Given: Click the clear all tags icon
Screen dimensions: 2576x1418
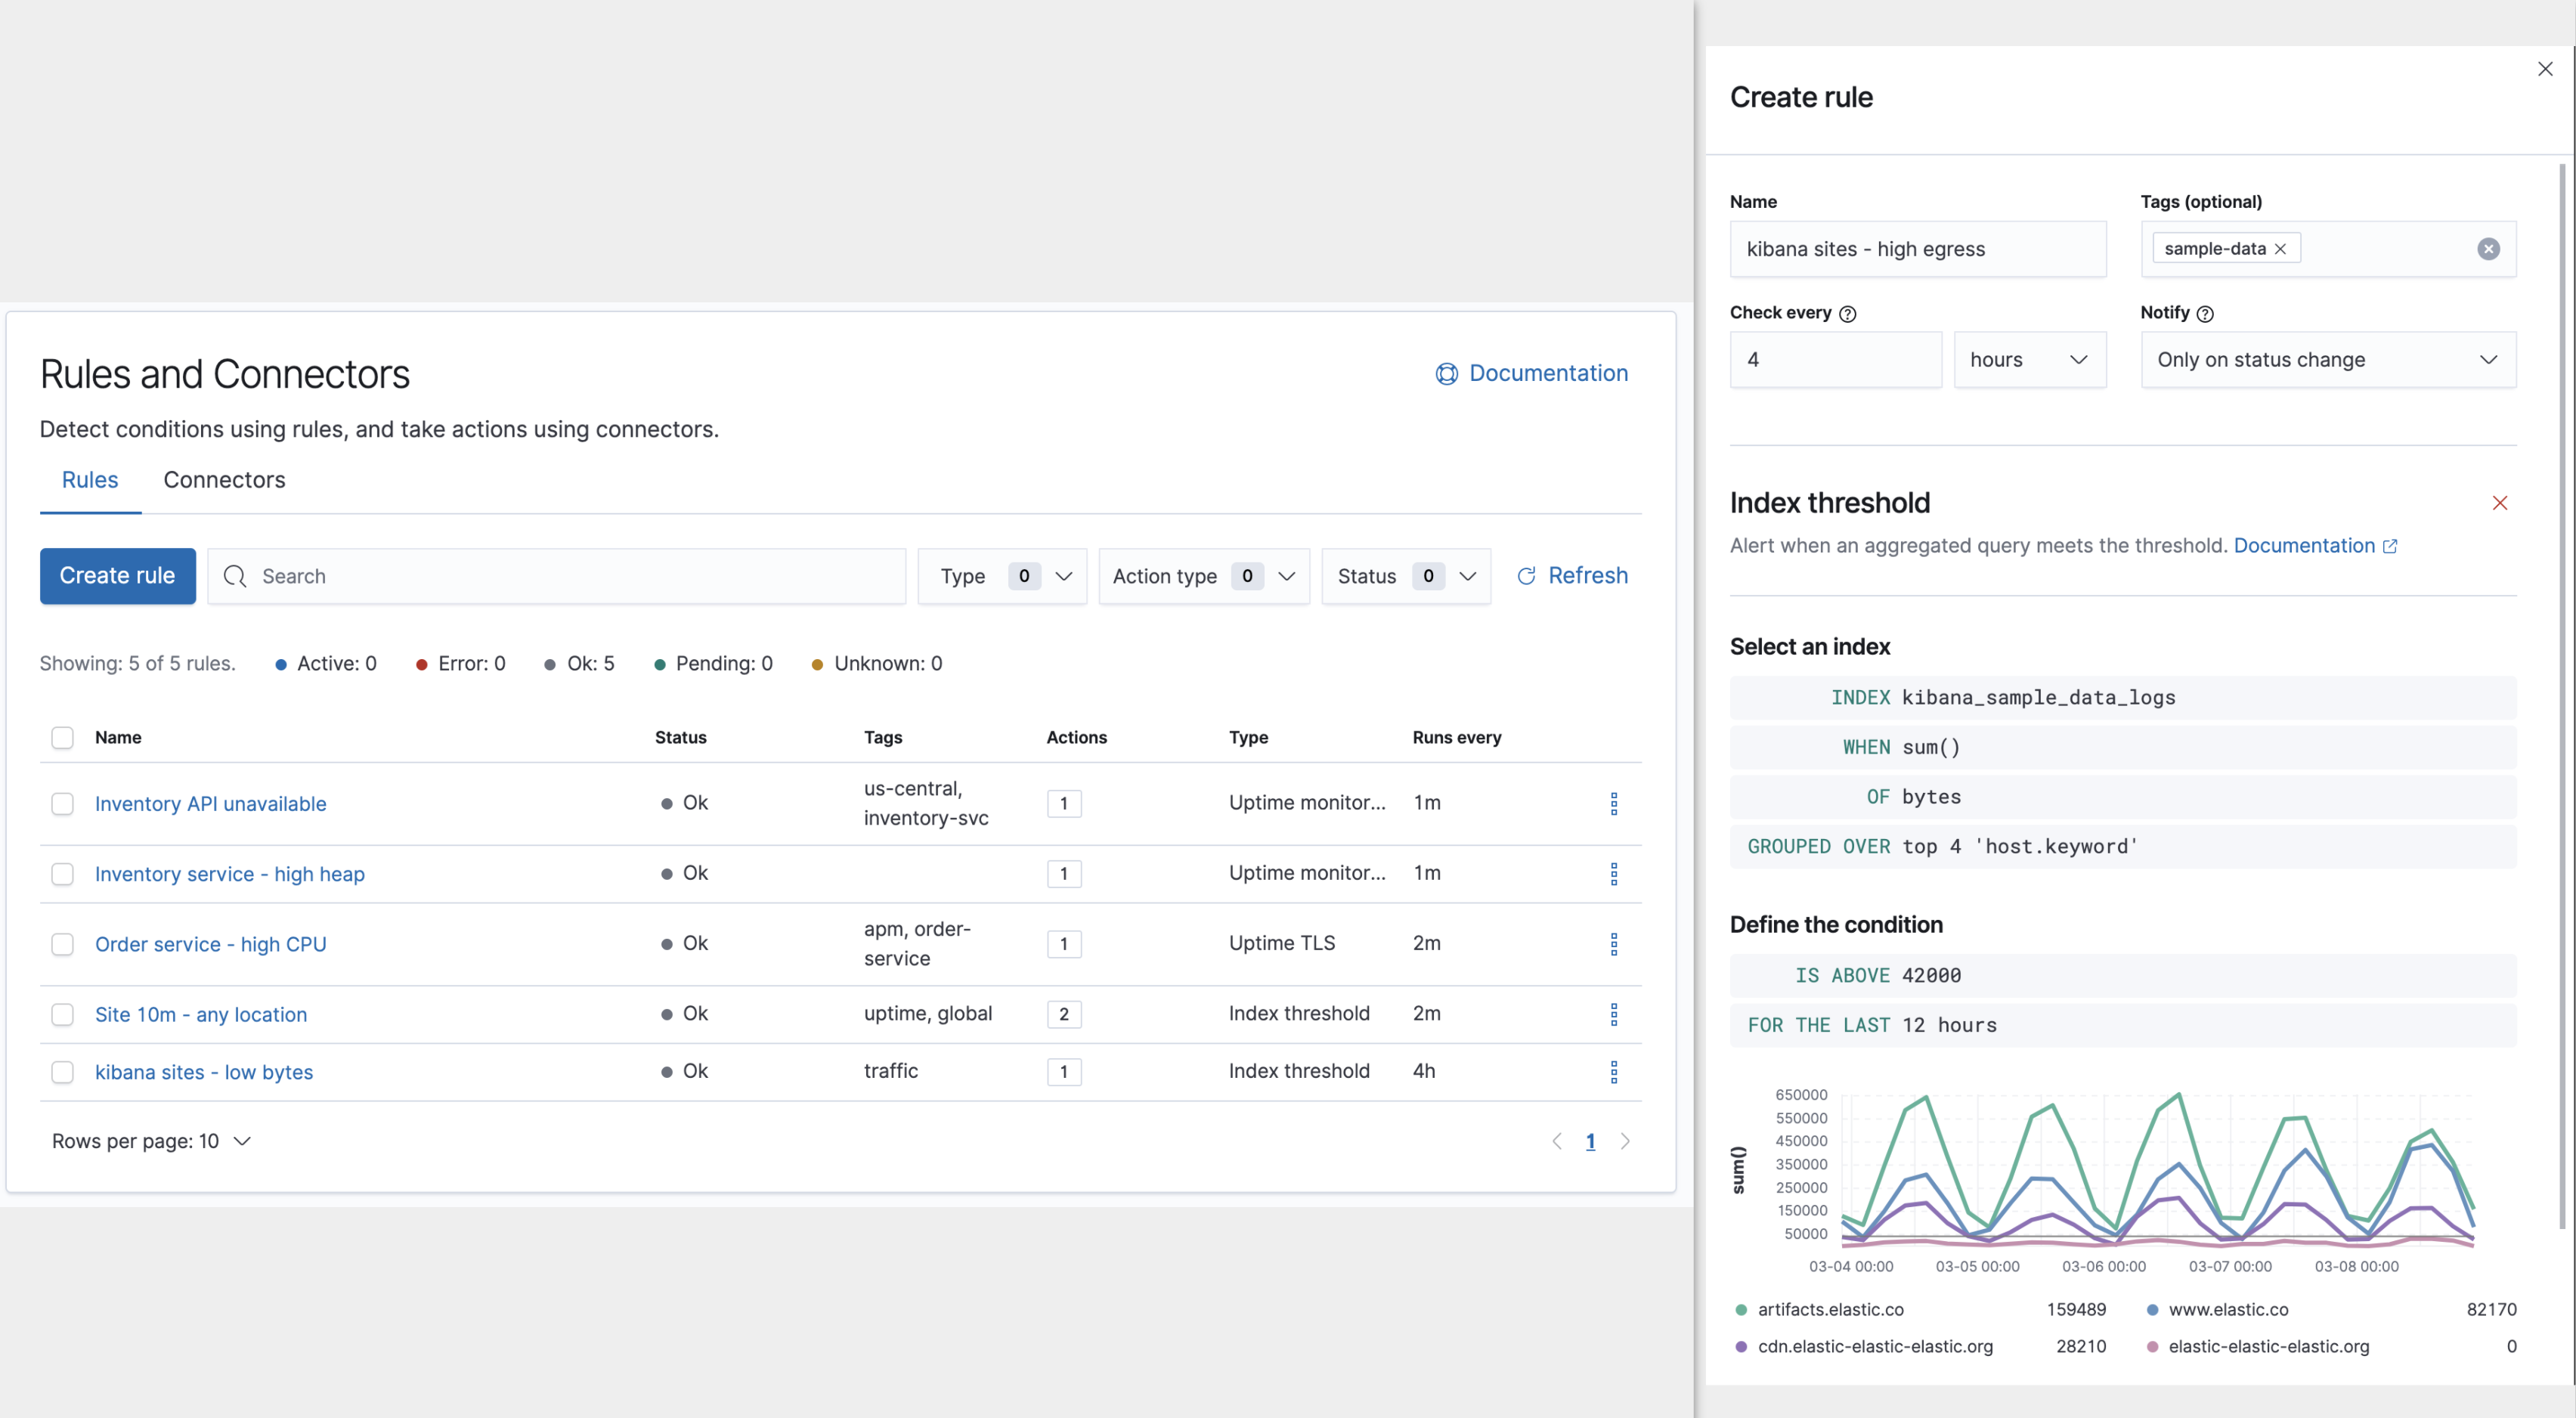Looking at the screenshot, I should point(2491,248).
